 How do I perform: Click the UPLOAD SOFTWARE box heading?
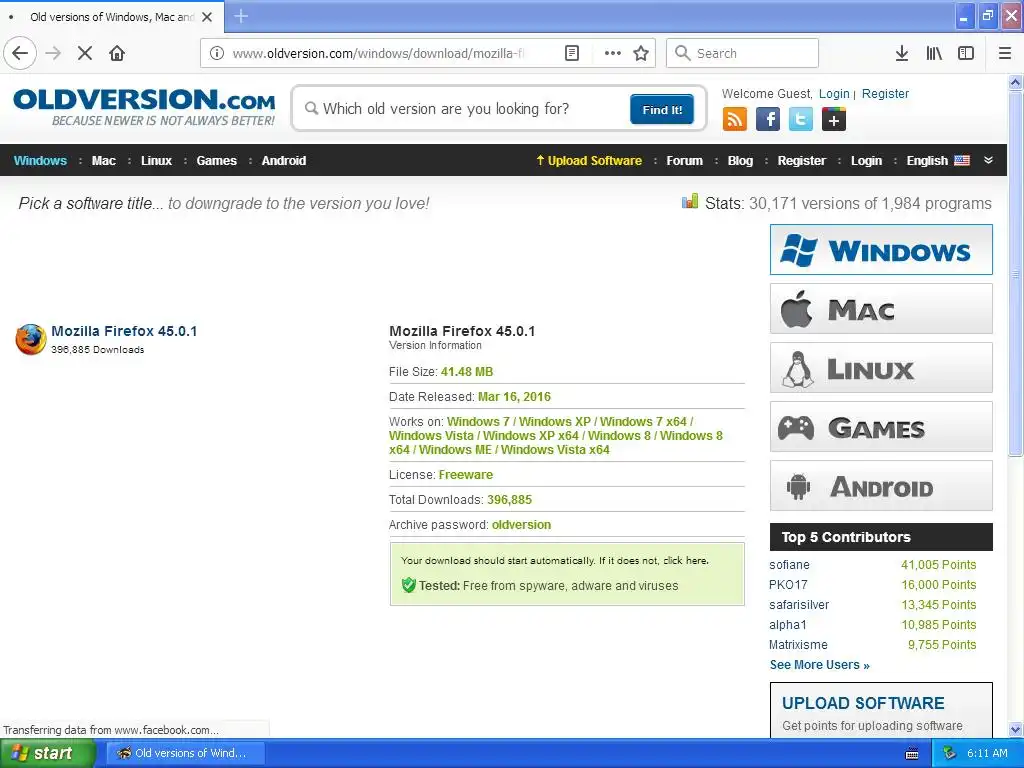pos(863,703)
